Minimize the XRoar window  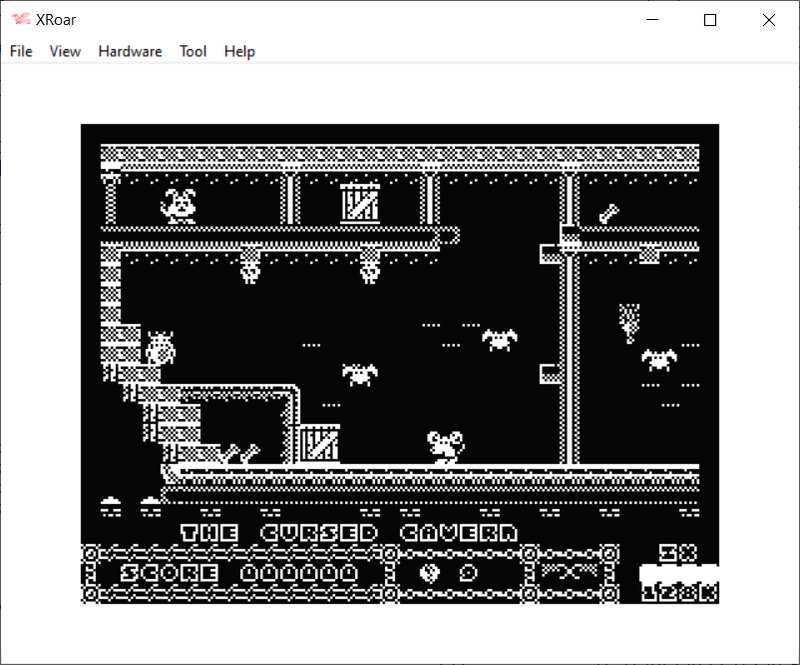point(652,20)
